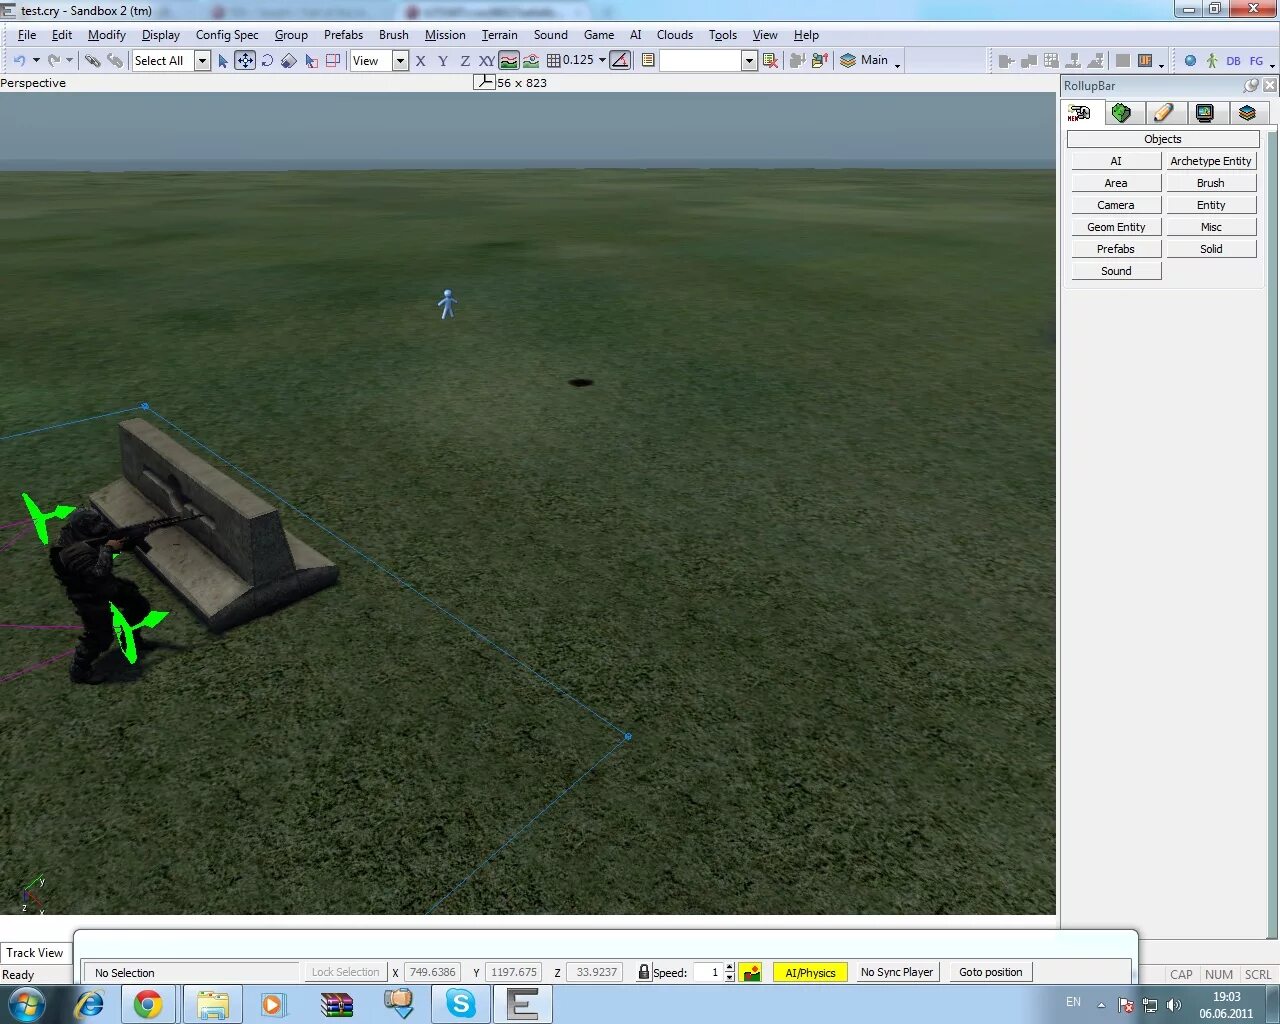
Task: Open the DB database view
Action: pos(1233,61)
